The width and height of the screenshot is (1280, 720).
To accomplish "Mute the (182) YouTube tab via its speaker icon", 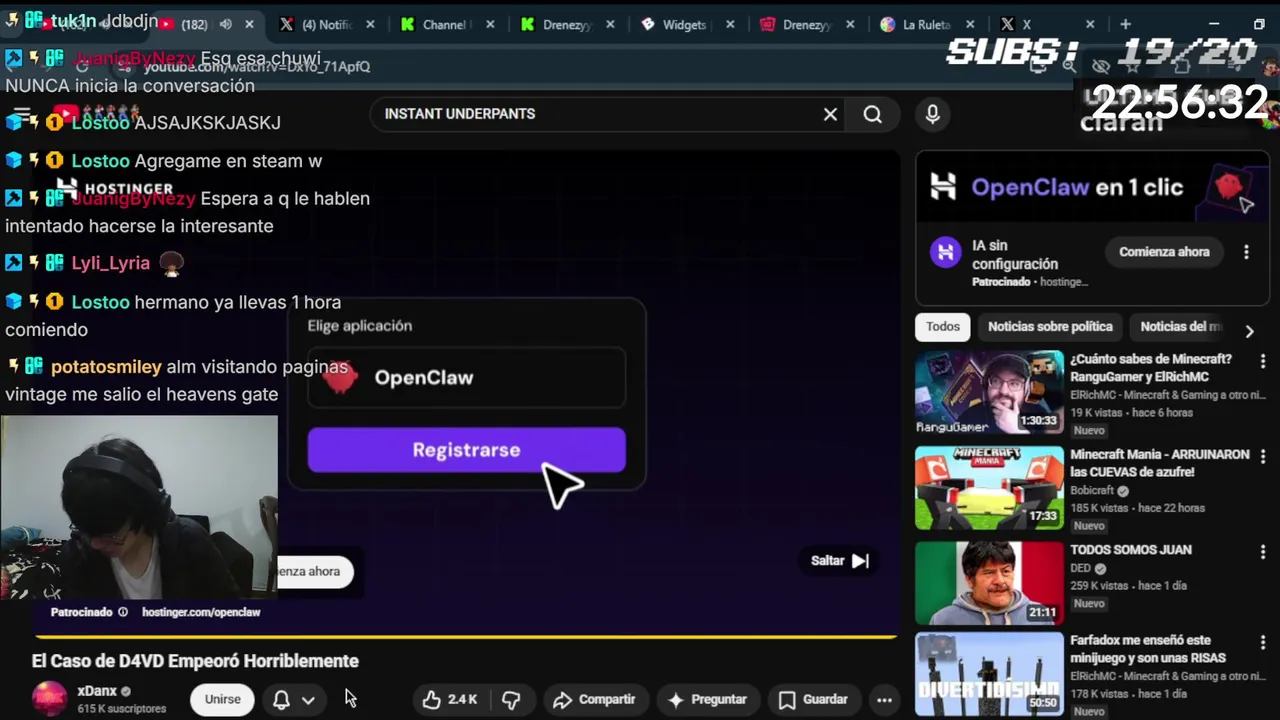I will [226, 24].
